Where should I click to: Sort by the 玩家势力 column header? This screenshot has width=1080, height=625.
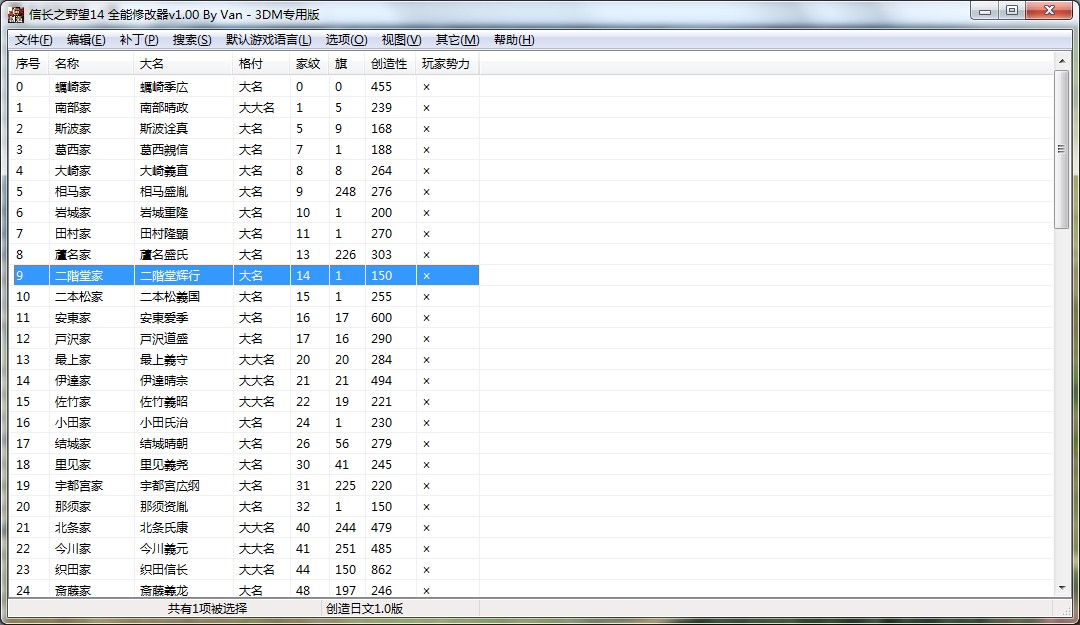[447, 63]
